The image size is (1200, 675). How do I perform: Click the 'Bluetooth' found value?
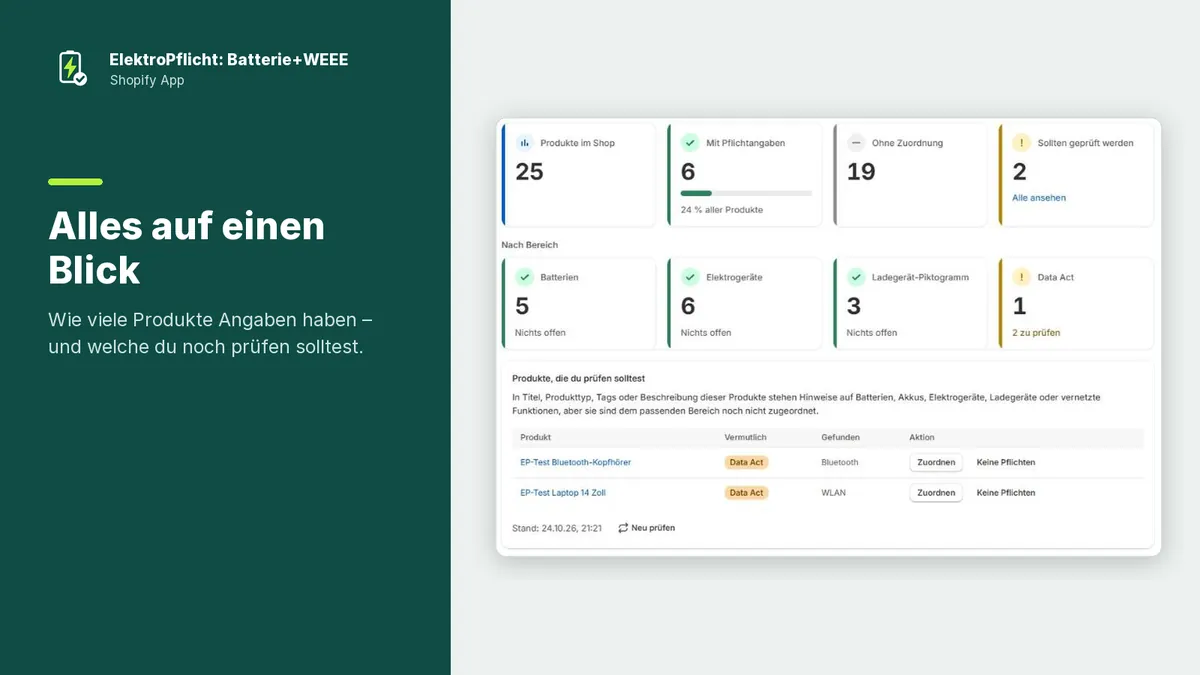(x=840, y=462)
